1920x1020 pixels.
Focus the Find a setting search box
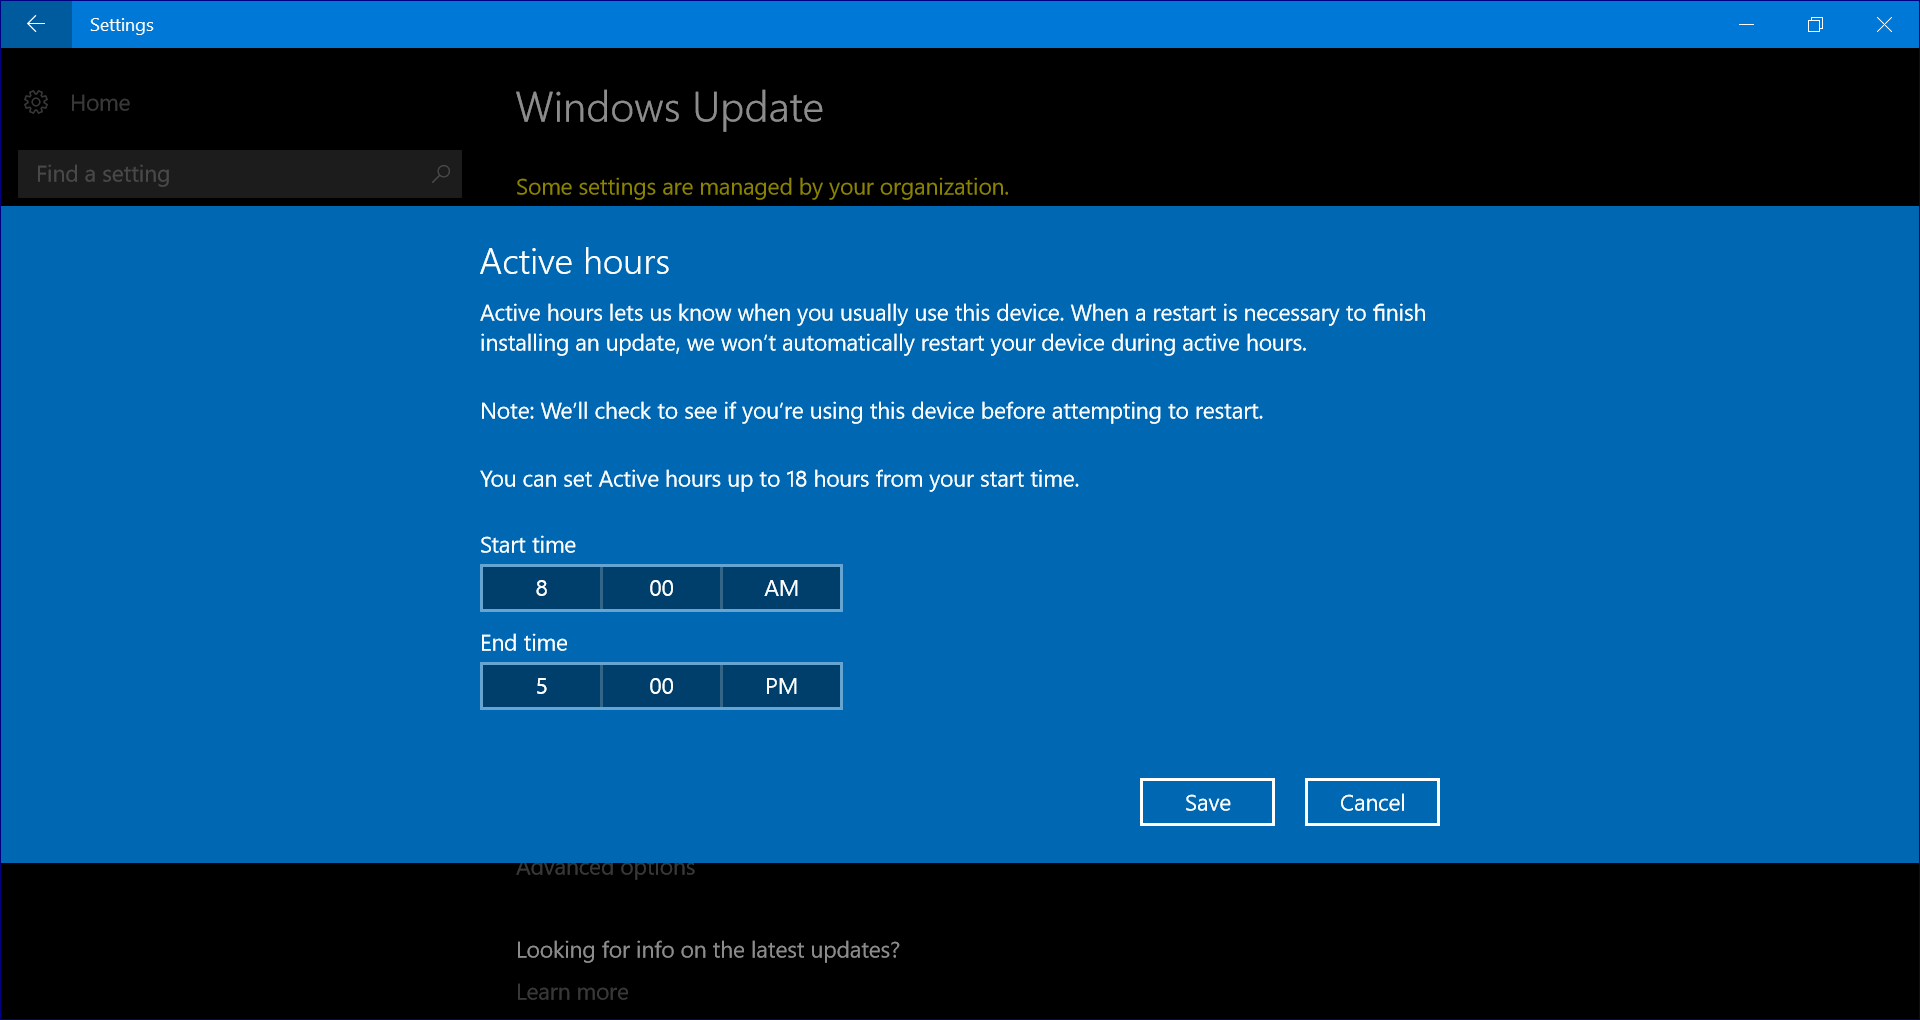pos(225,174)
